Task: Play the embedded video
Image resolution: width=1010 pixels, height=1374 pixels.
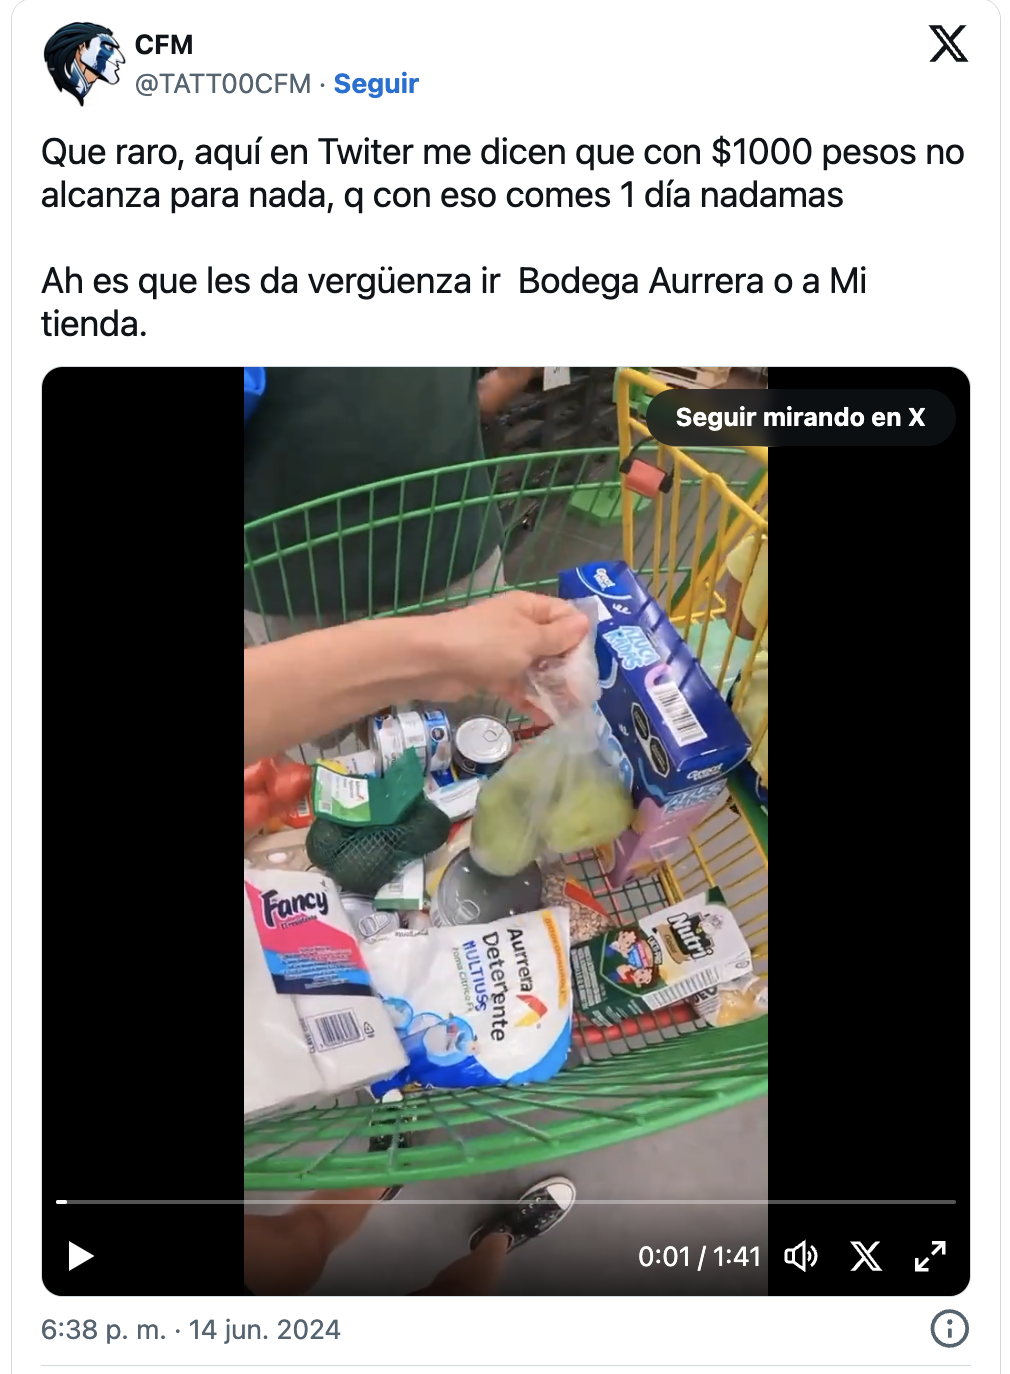Action: pos(80,1256)
